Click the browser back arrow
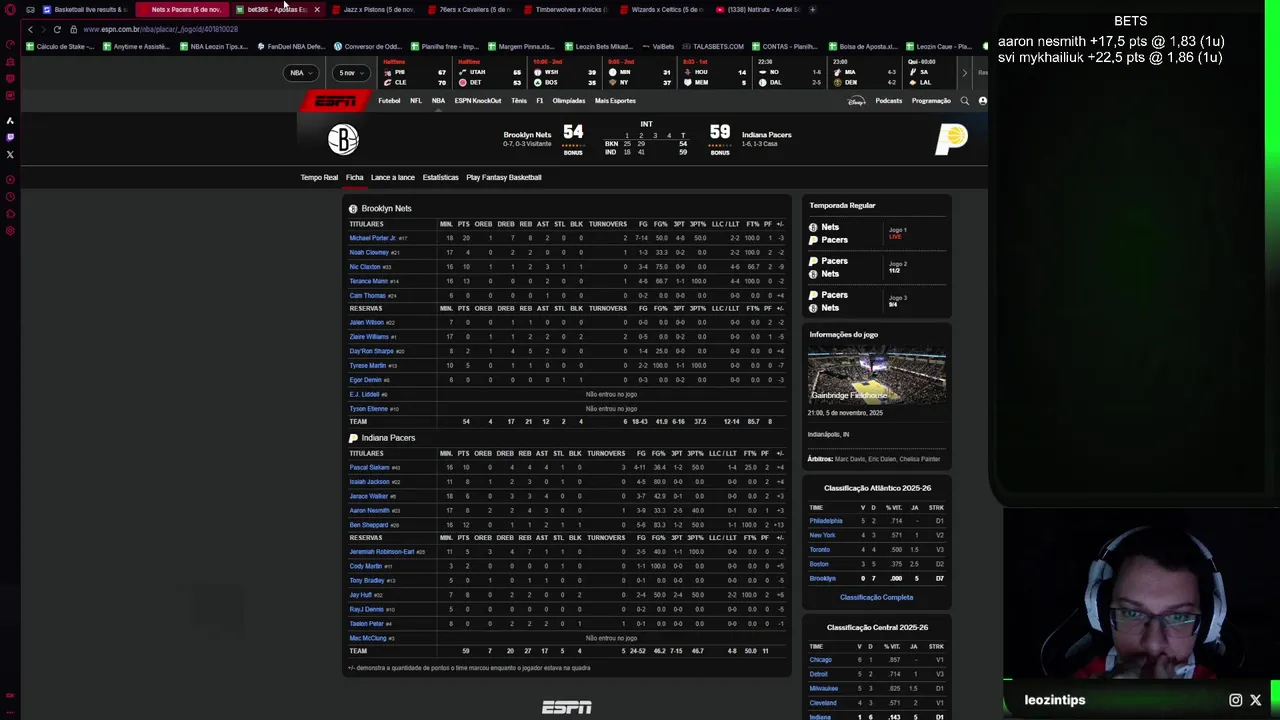Image resolution: width=1280 pixels, height=720 pixels. pyautogui.click(x=30, y=29)
